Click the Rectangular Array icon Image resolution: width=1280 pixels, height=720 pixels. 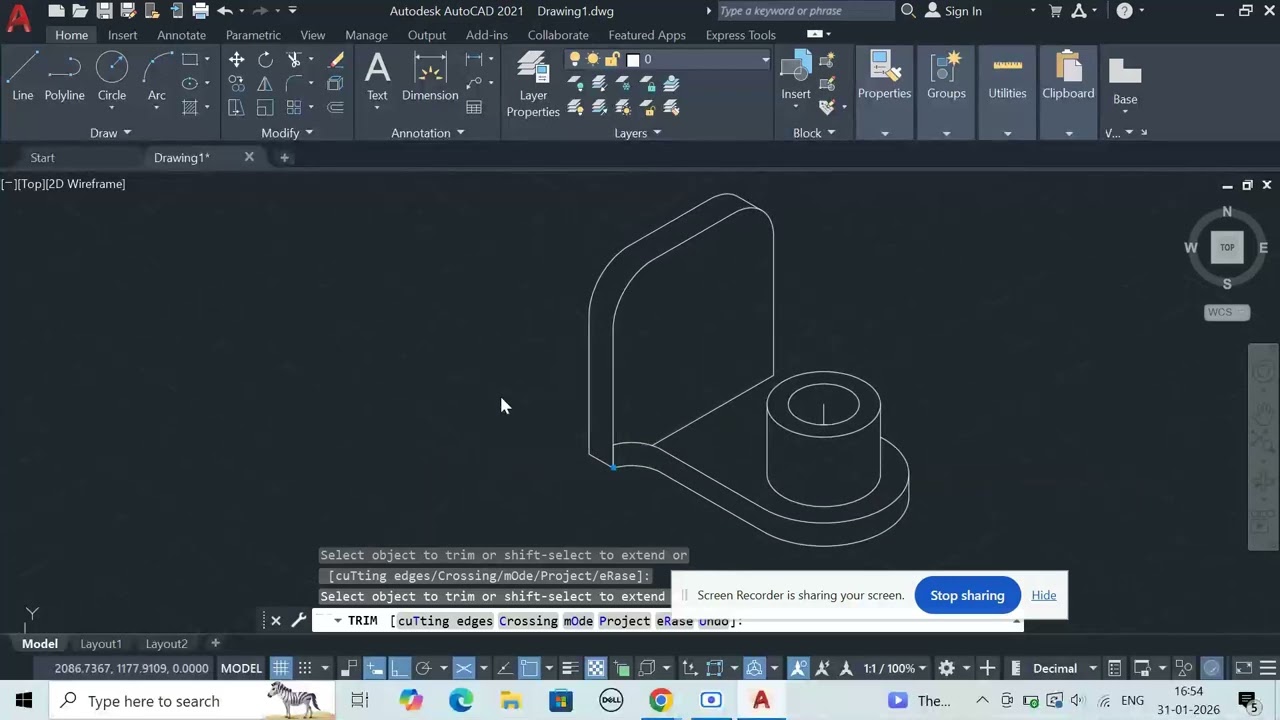tap(294, 108)
